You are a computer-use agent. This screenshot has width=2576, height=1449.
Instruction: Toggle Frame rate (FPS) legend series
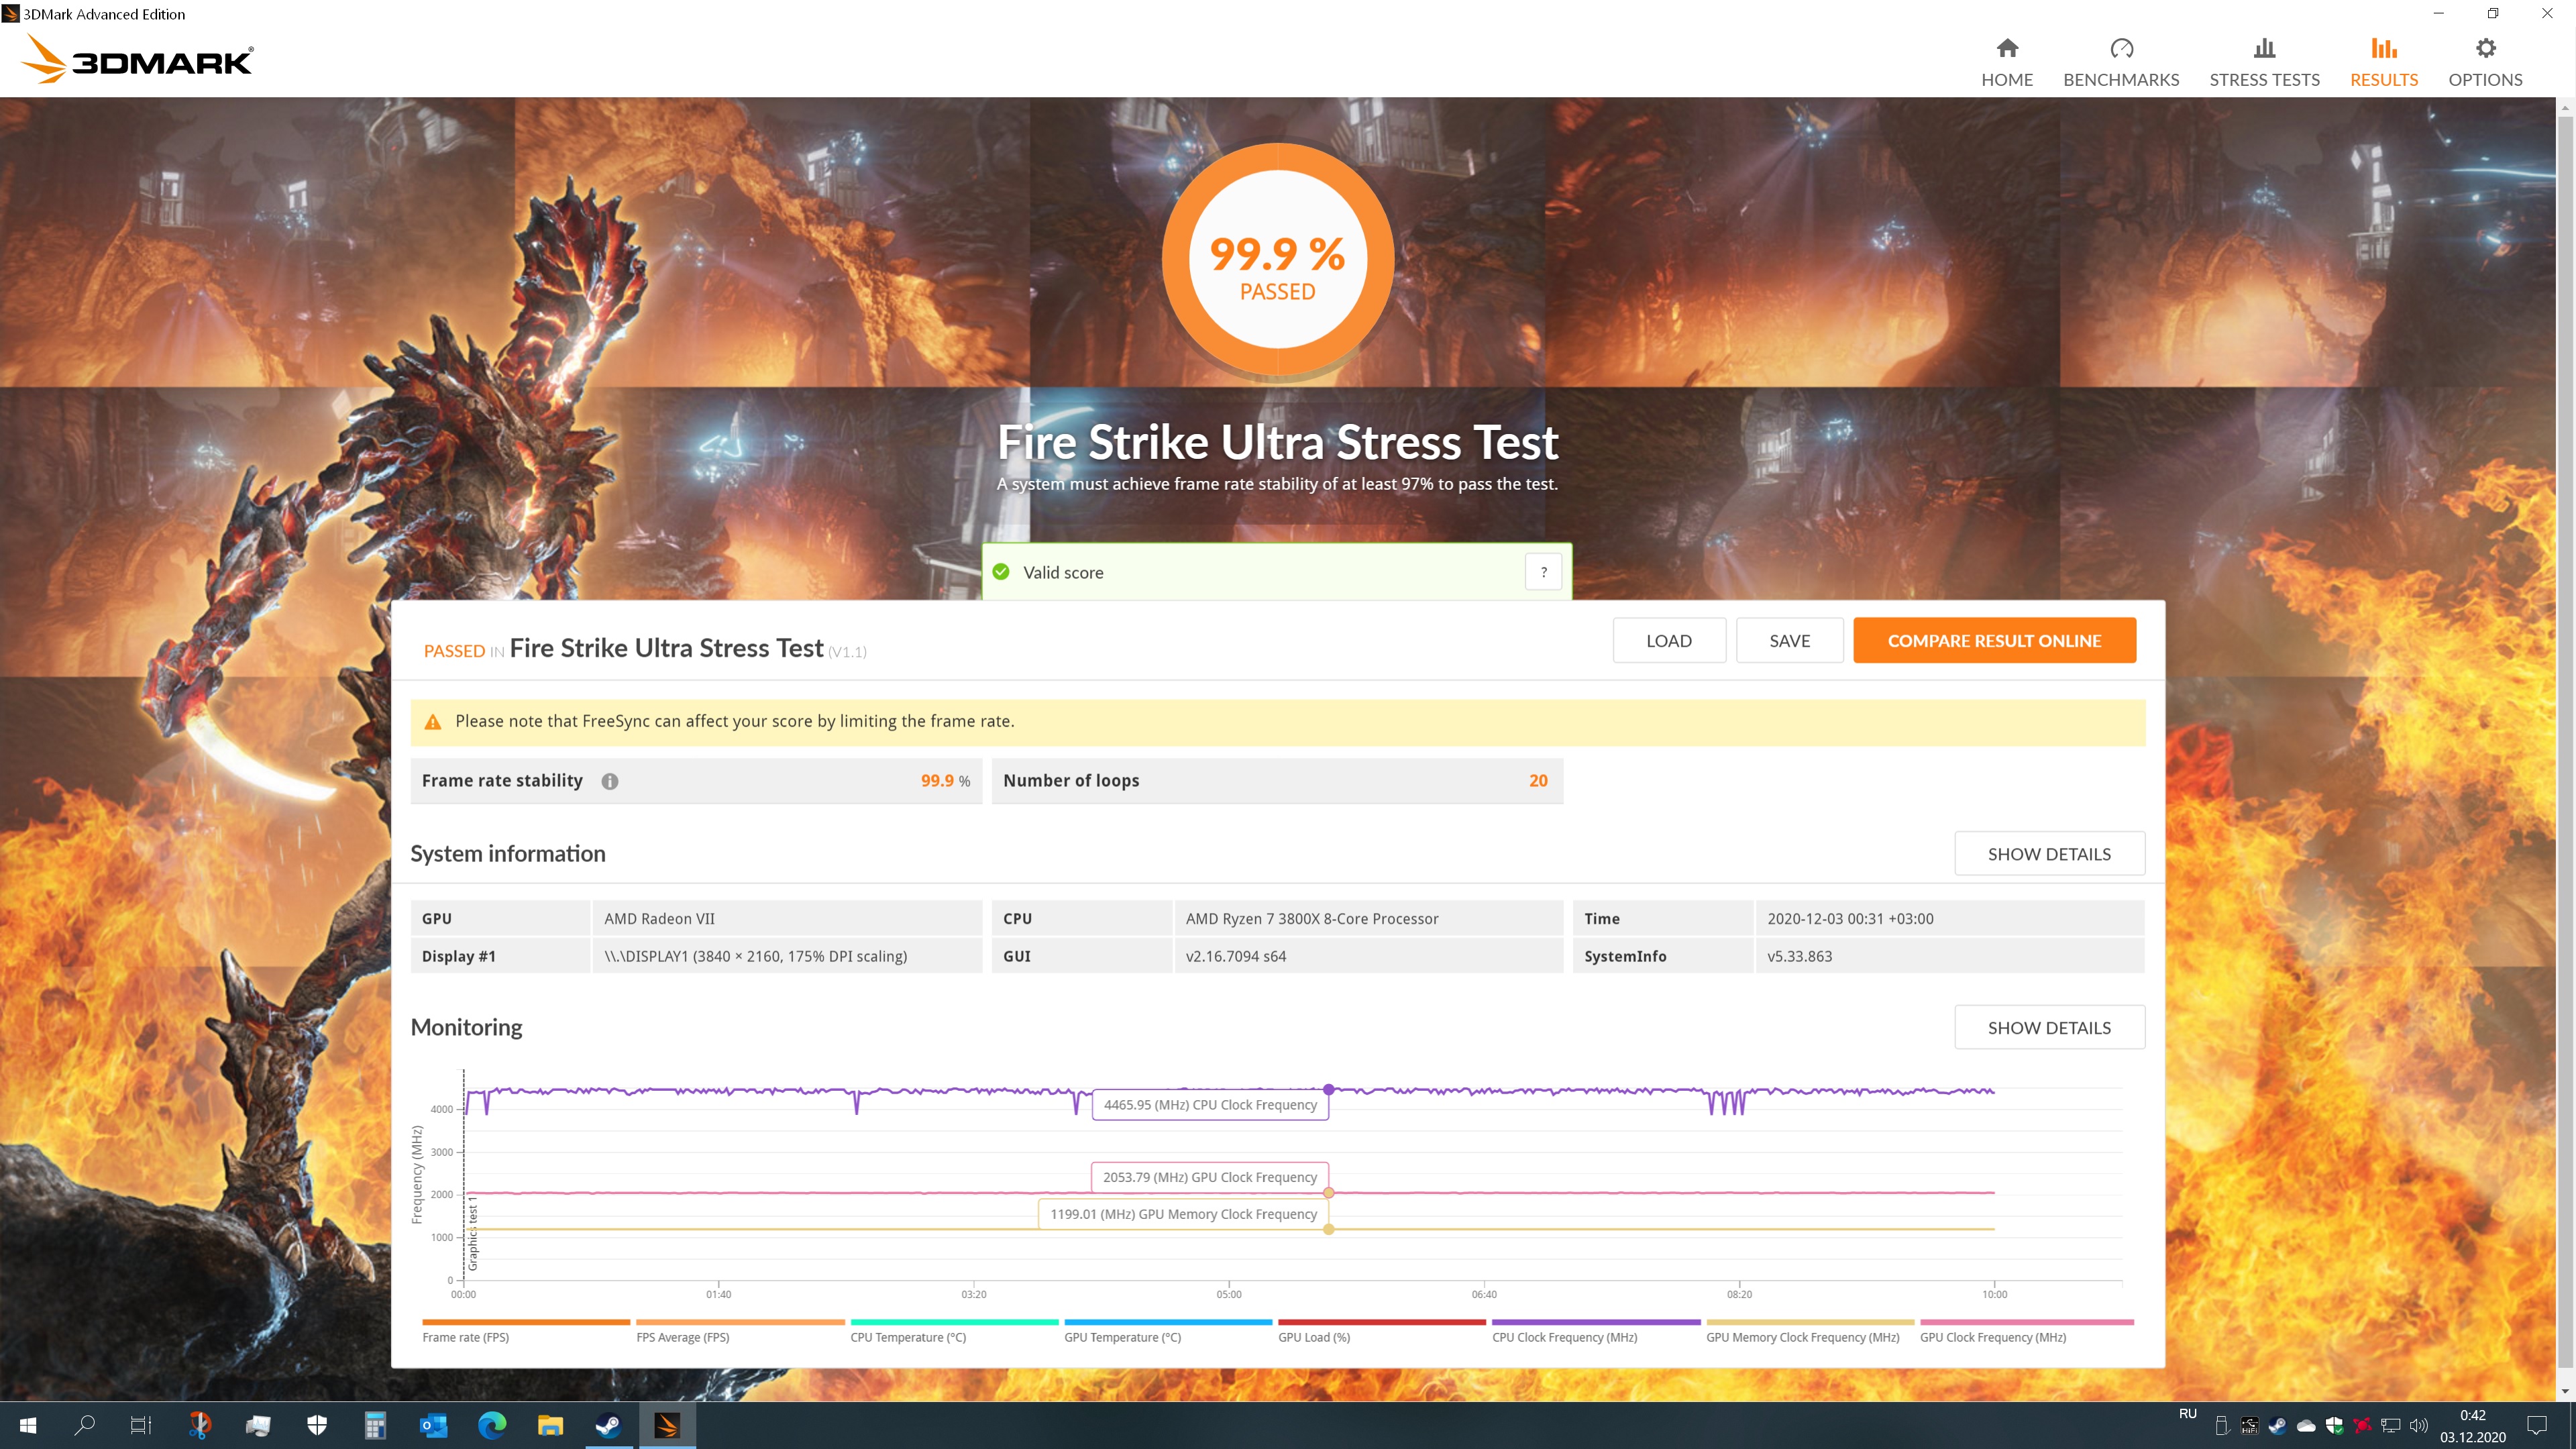(465, 1337)
